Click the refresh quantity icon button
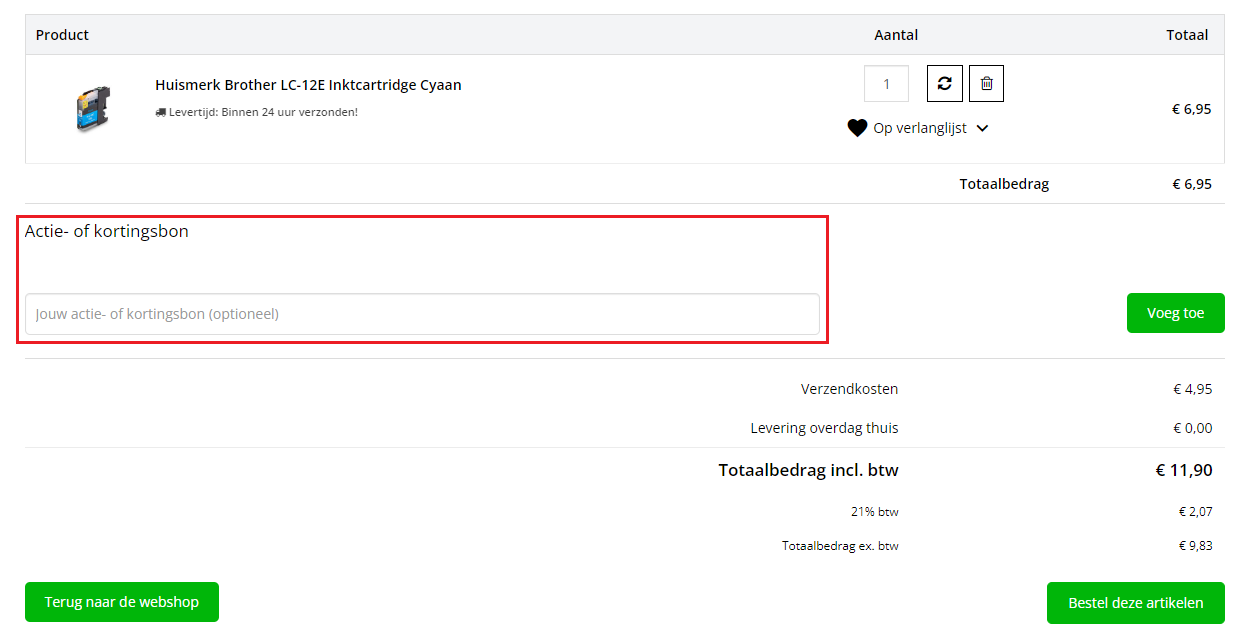 [945, 84]
